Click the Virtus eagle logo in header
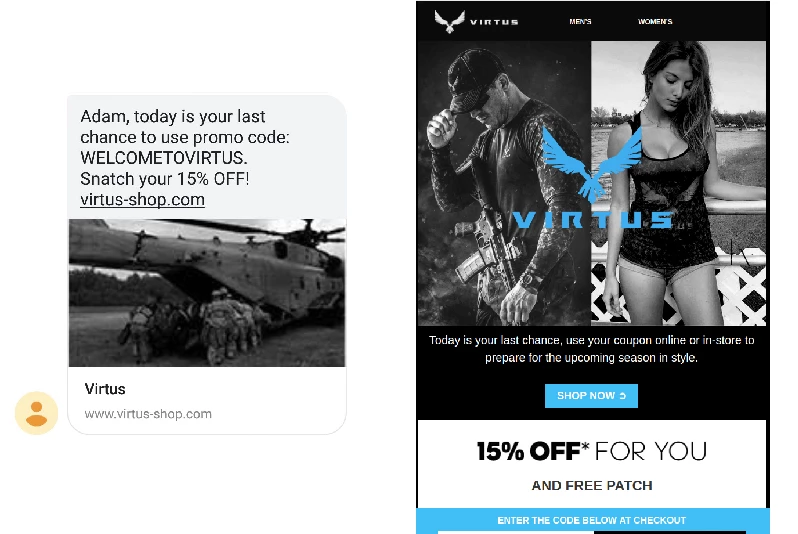The width and height of the screenshot is (798, 534). click(449, 21)
